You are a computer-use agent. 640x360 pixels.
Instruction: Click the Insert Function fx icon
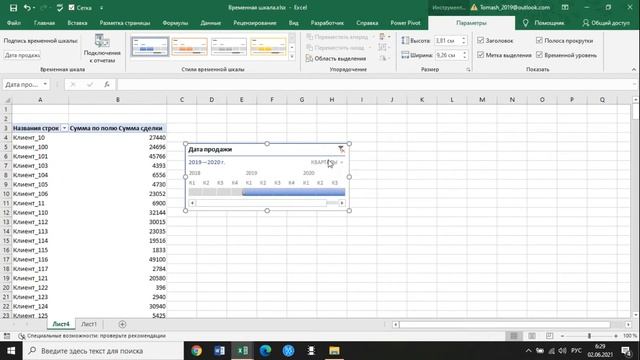click(107, 84)
